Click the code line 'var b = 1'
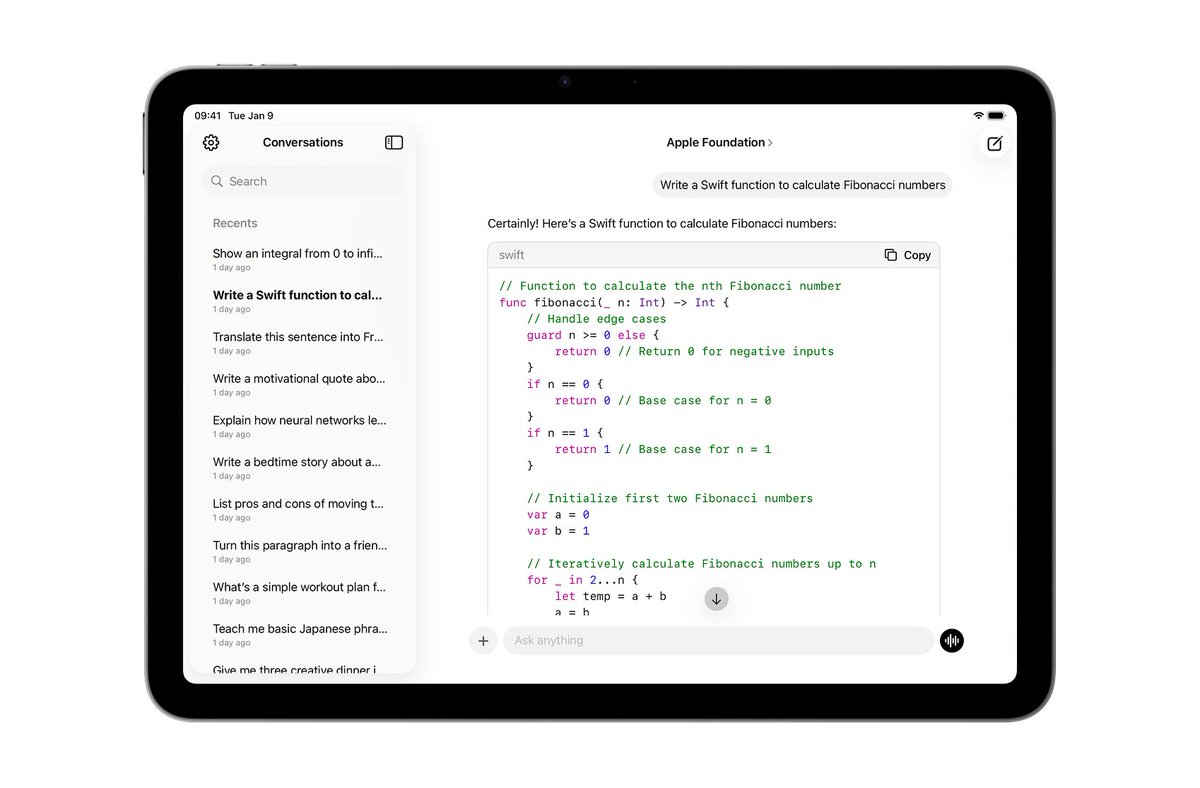 tap(558, 531)
